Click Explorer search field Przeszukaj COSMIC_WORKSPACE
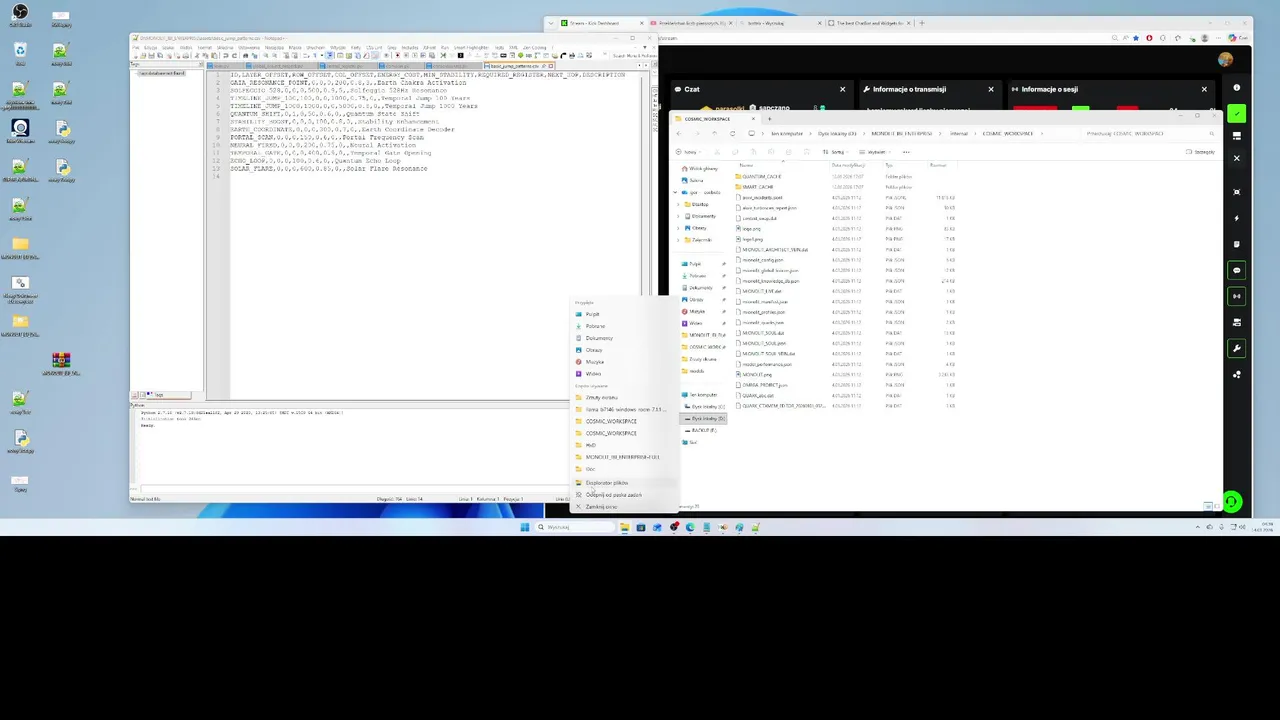 tap(1150, 133)
